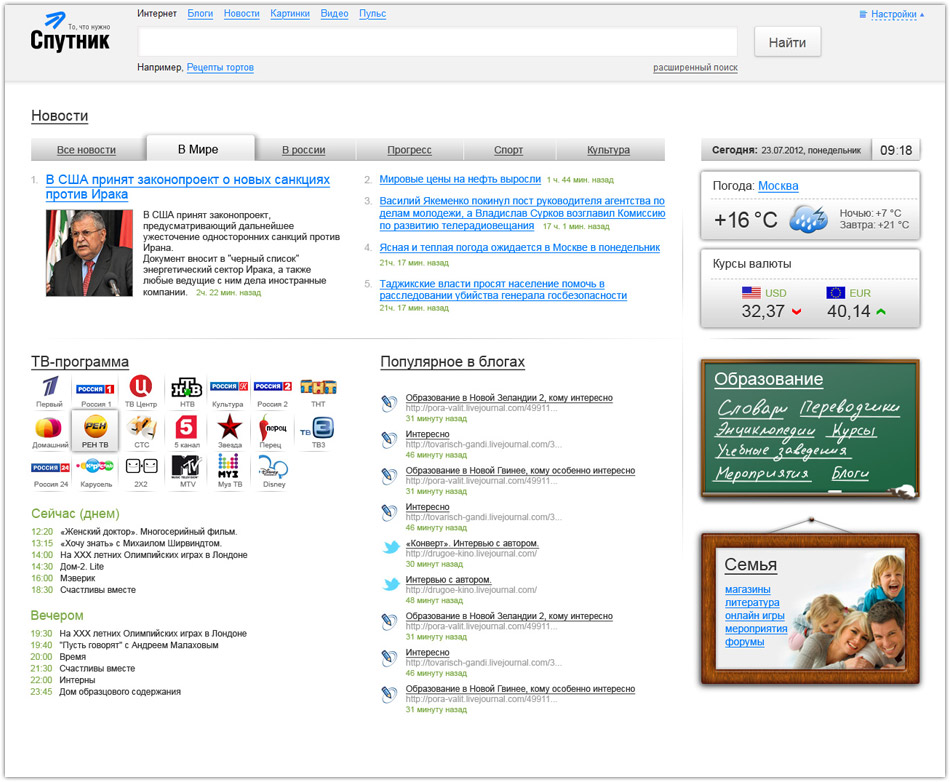
Task: Choose the НТВ channel icon
Action: [187, 387]
